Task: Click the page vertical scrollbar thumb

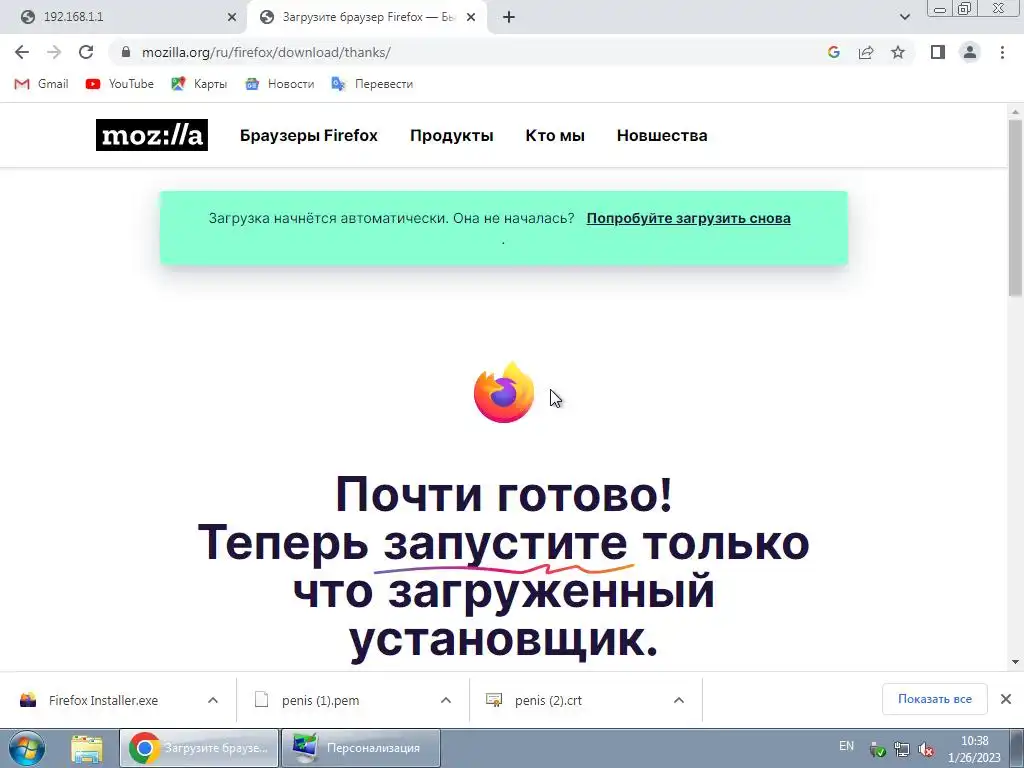Action: [1016, 207]
